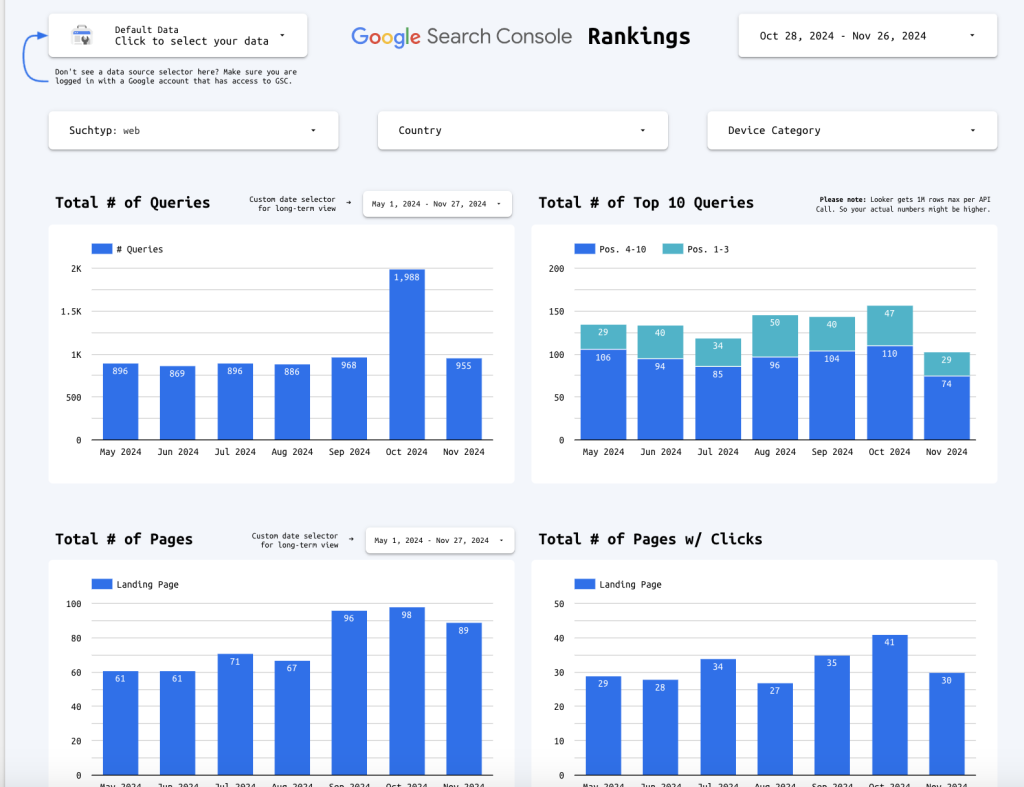Open custom date selector above Total # of Queries chart
The image size is (1024, 787).
(x=437, y=204)
